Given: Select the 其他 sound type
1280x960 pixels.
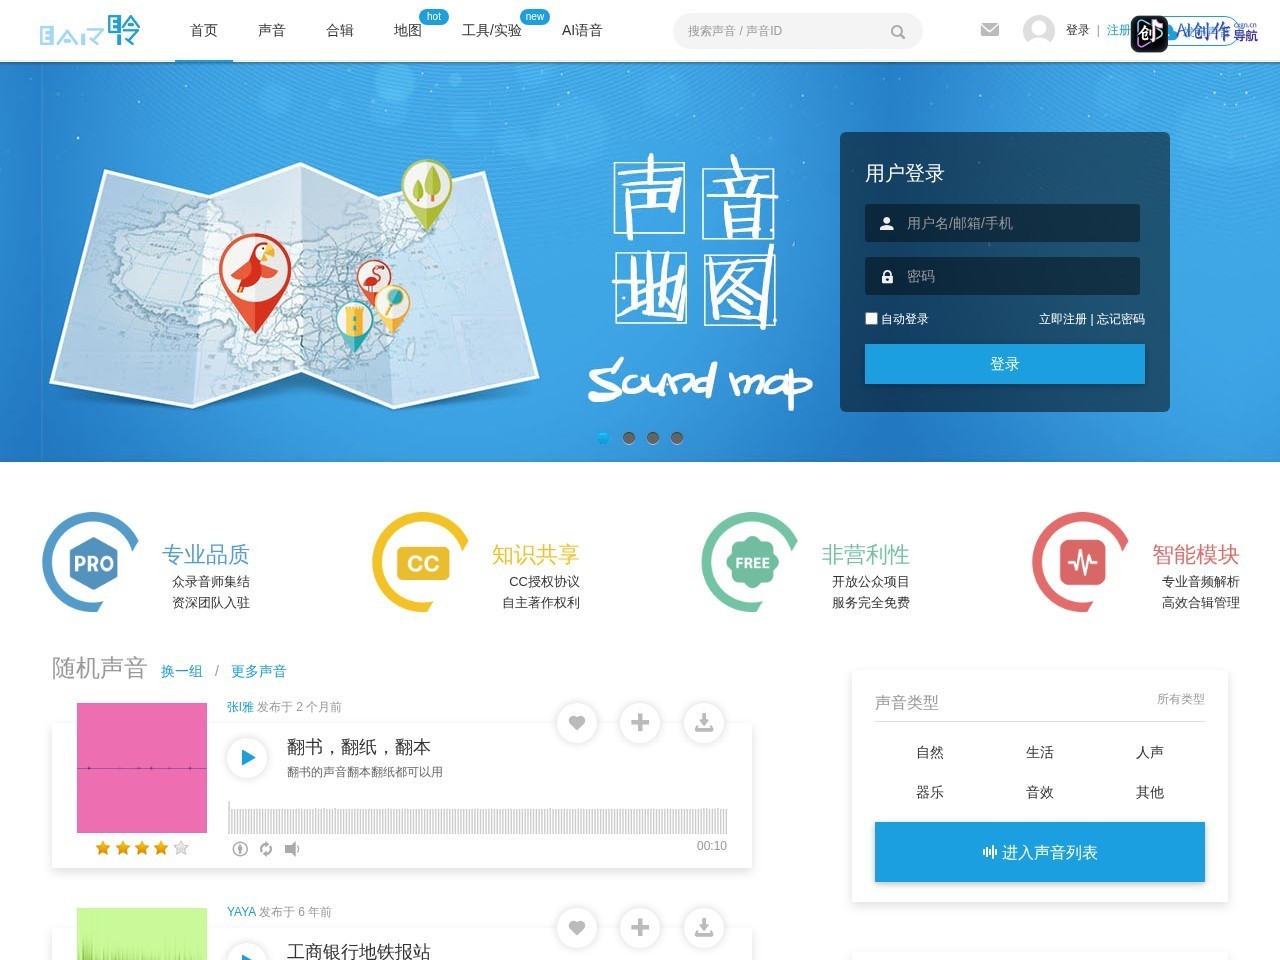Looking at the screenshot, I should tap(1150, 792).
